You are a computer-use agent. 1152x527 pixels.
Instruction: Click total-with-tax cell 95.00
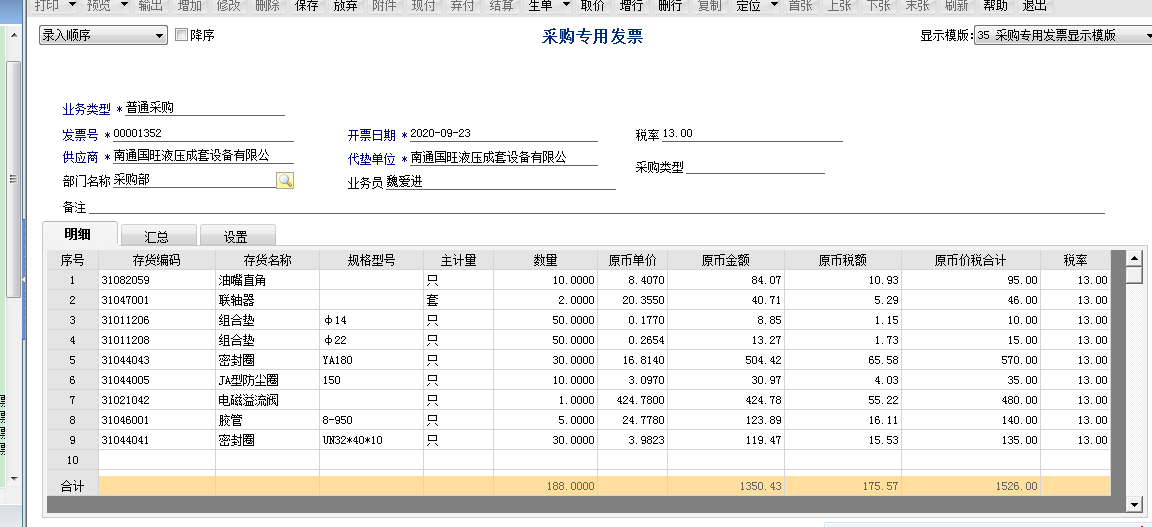coord(971,280)
